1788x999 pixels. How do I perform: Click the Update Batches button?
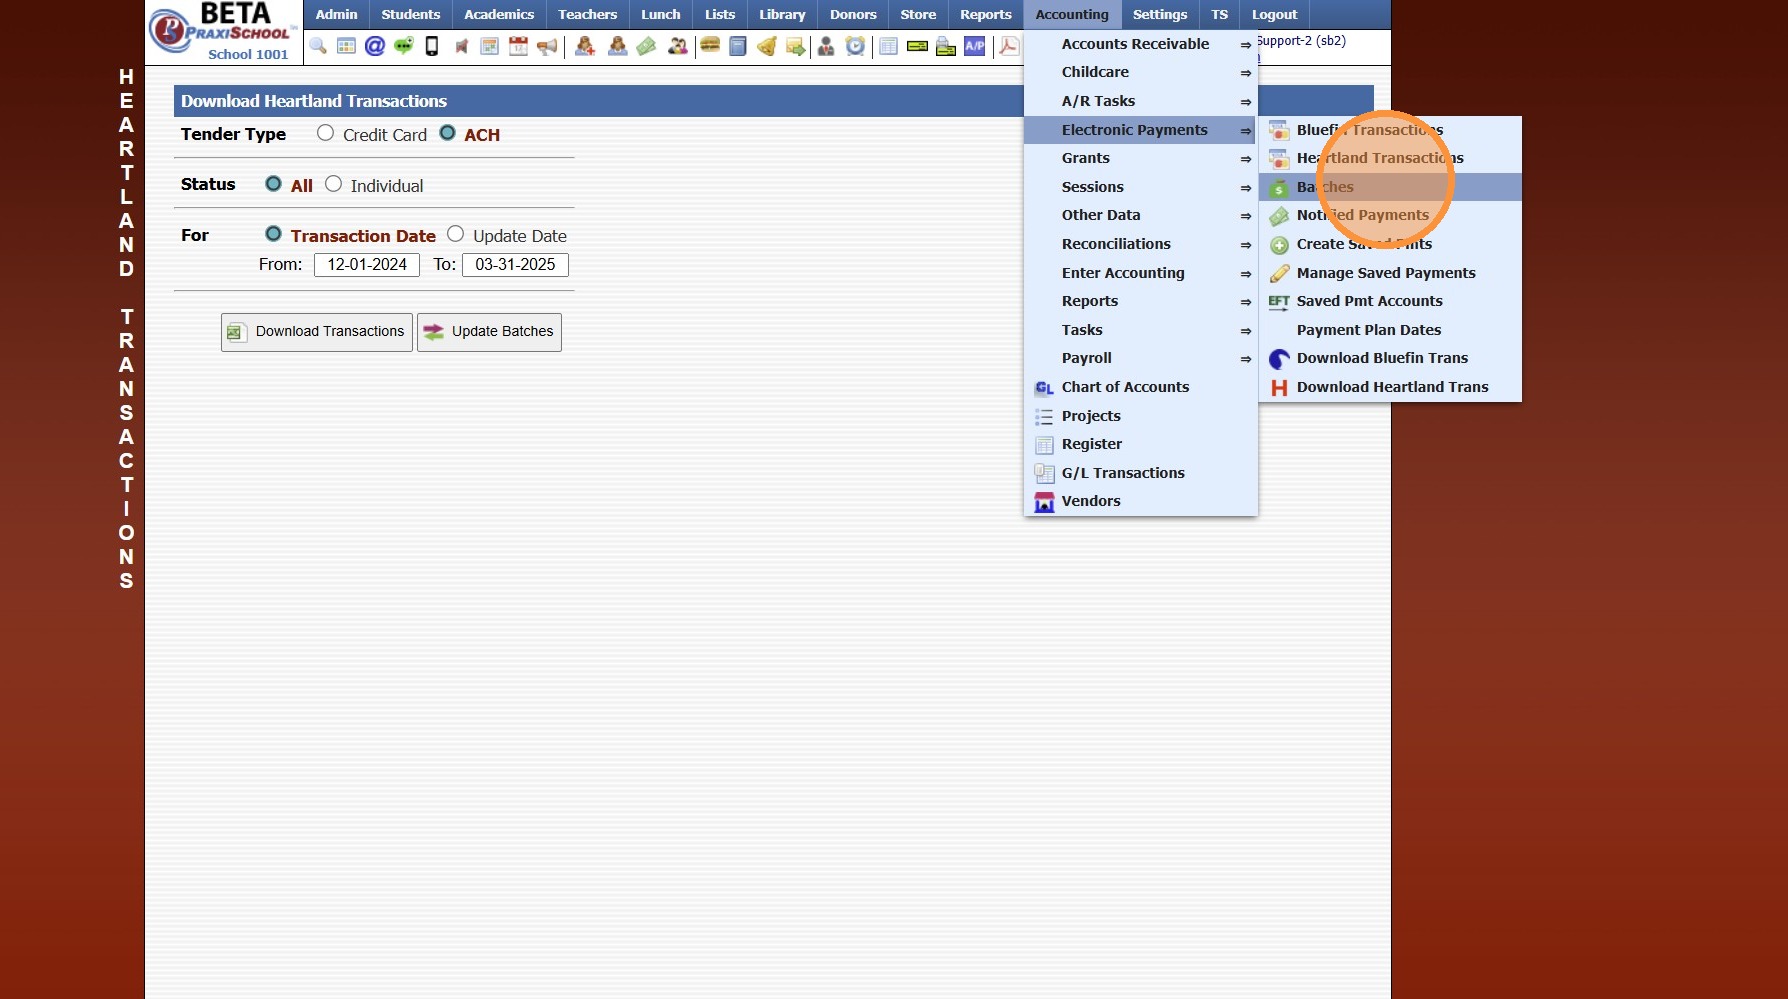tap(489, 332)
